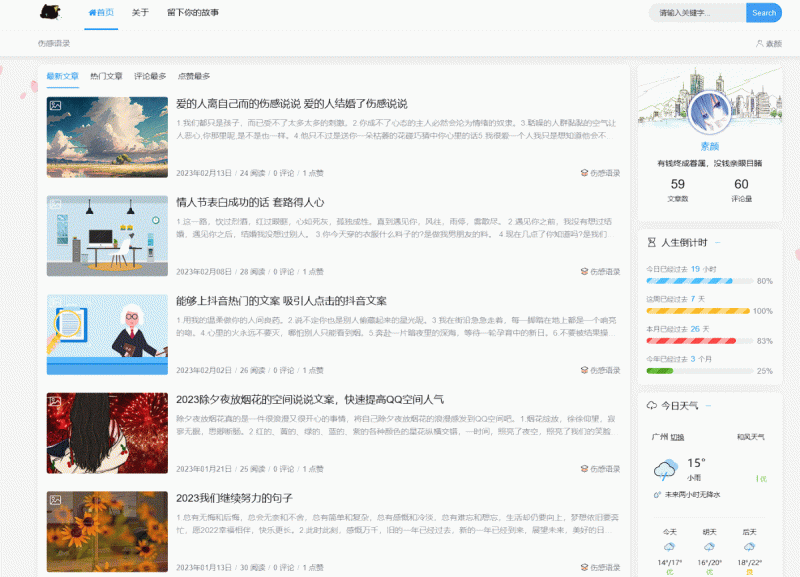800x577 pixels.
Task: Open the 和风天气 link
Action: [749, 435]
